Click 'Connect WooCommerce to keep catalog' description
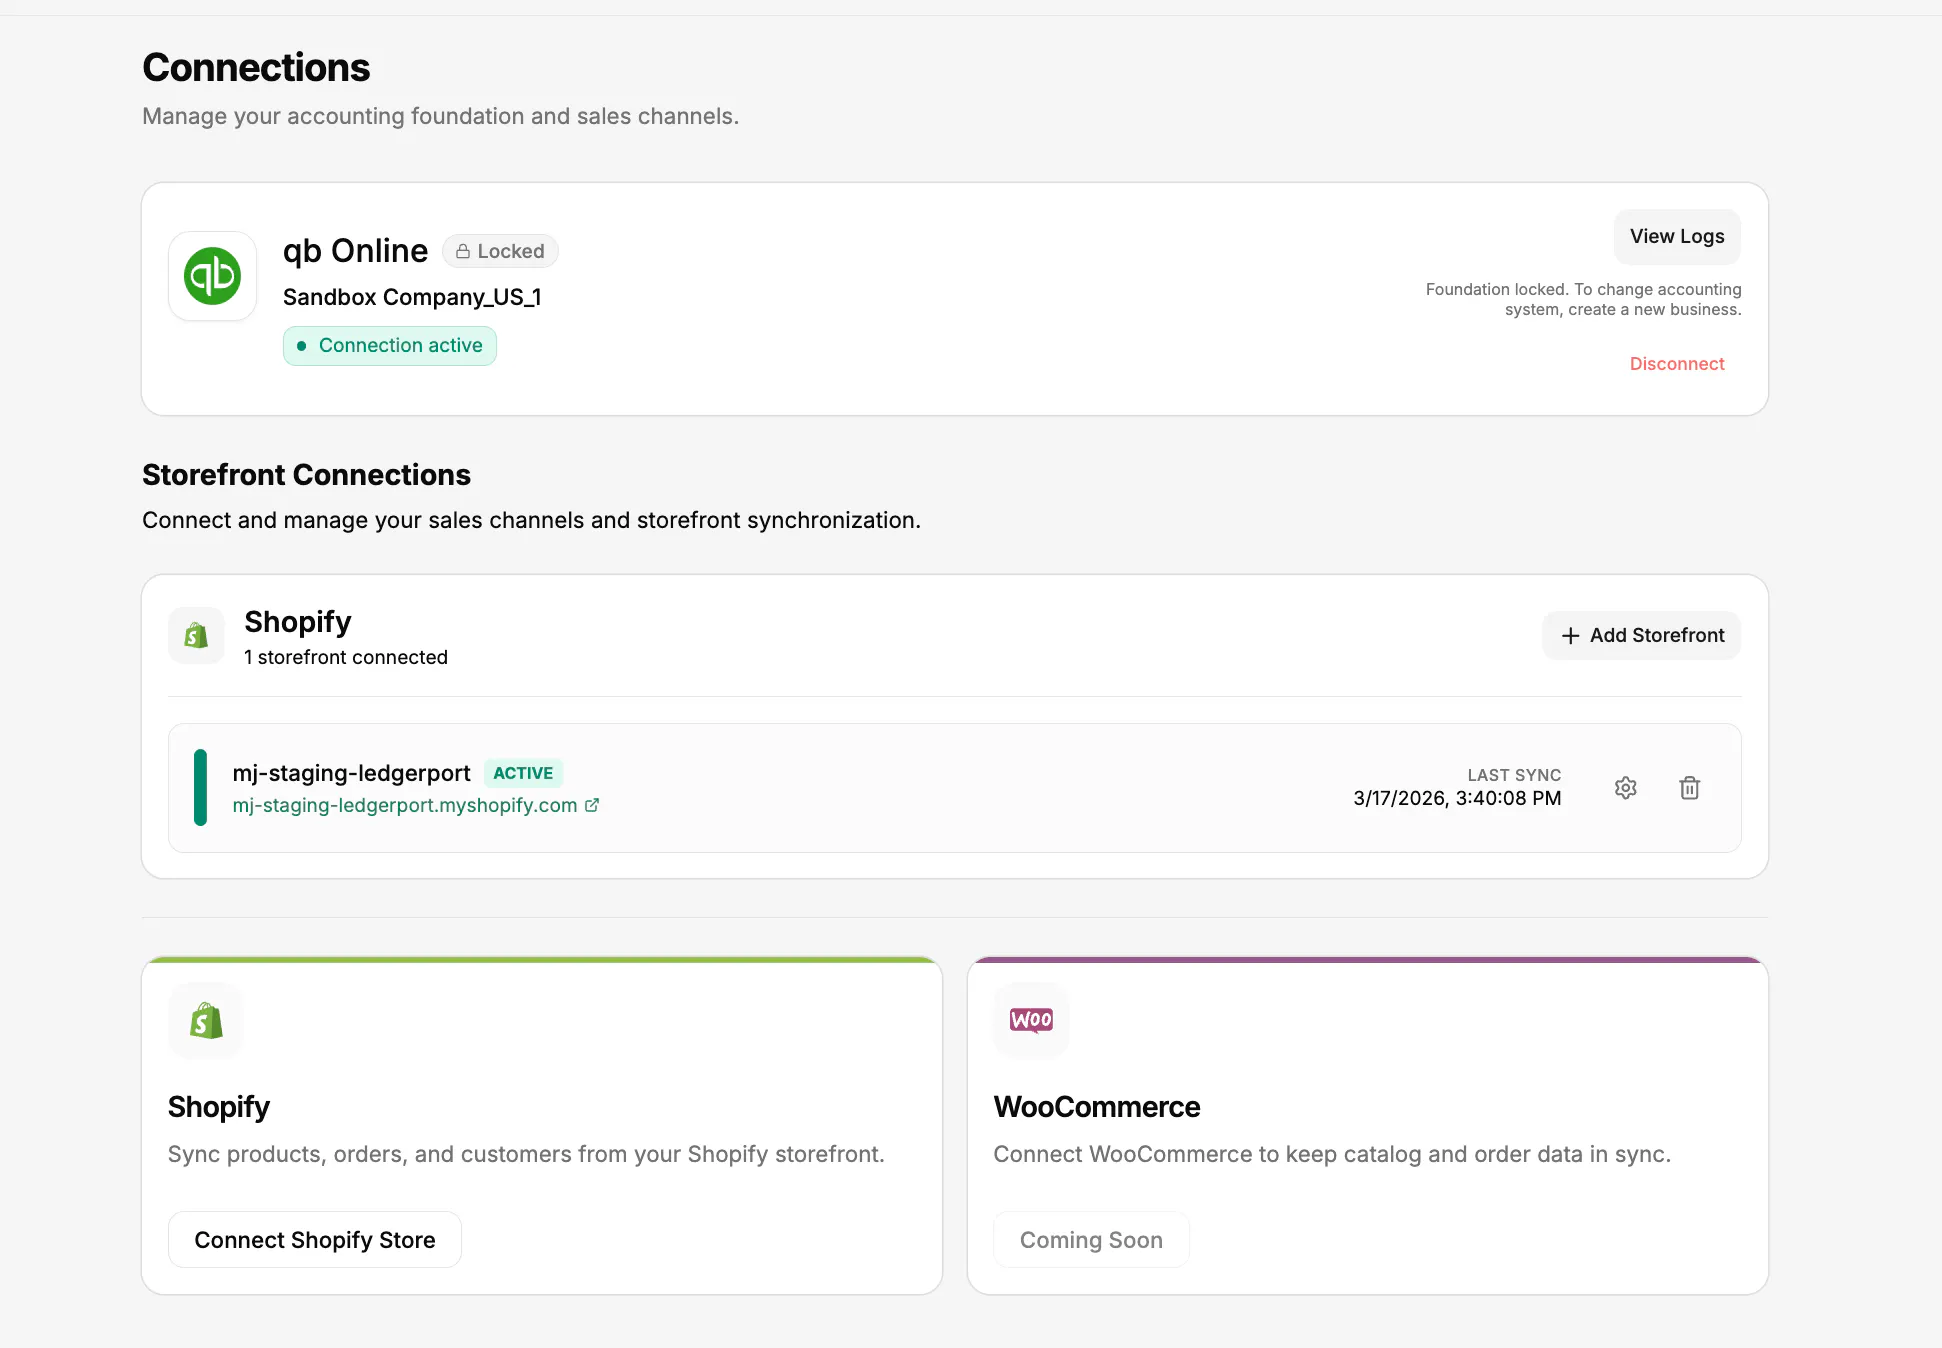The height and width of the screenshot is (1348, 1942). (x=1332, y=1154)
